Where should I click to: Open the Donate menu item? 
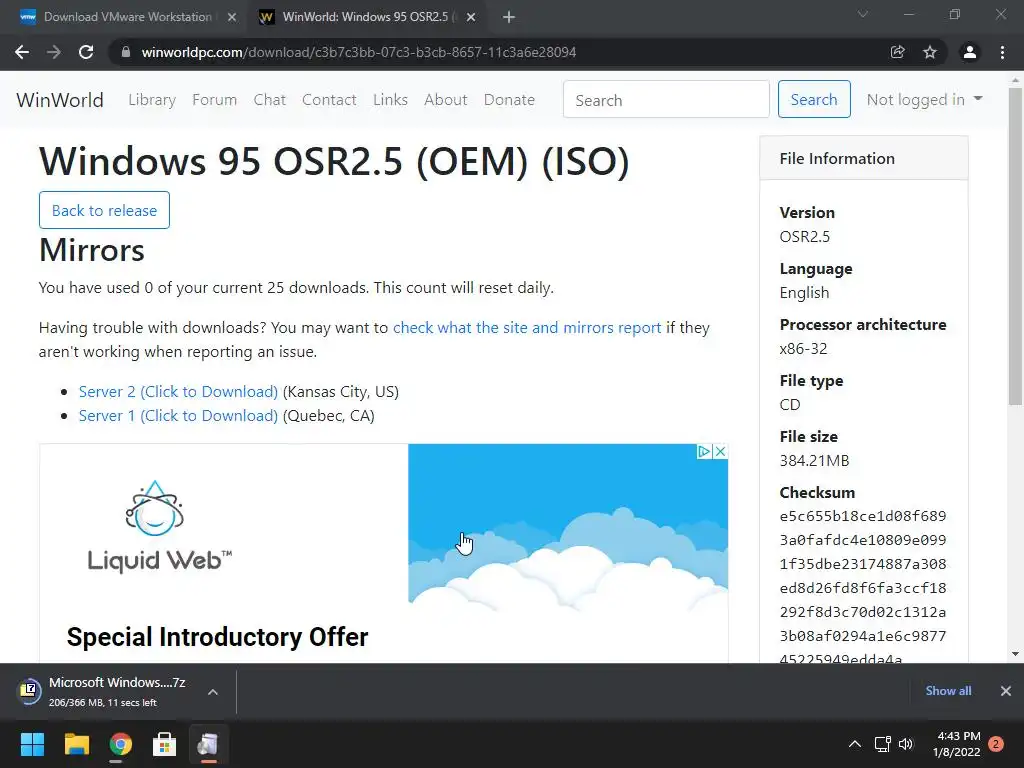pos(509,100)
